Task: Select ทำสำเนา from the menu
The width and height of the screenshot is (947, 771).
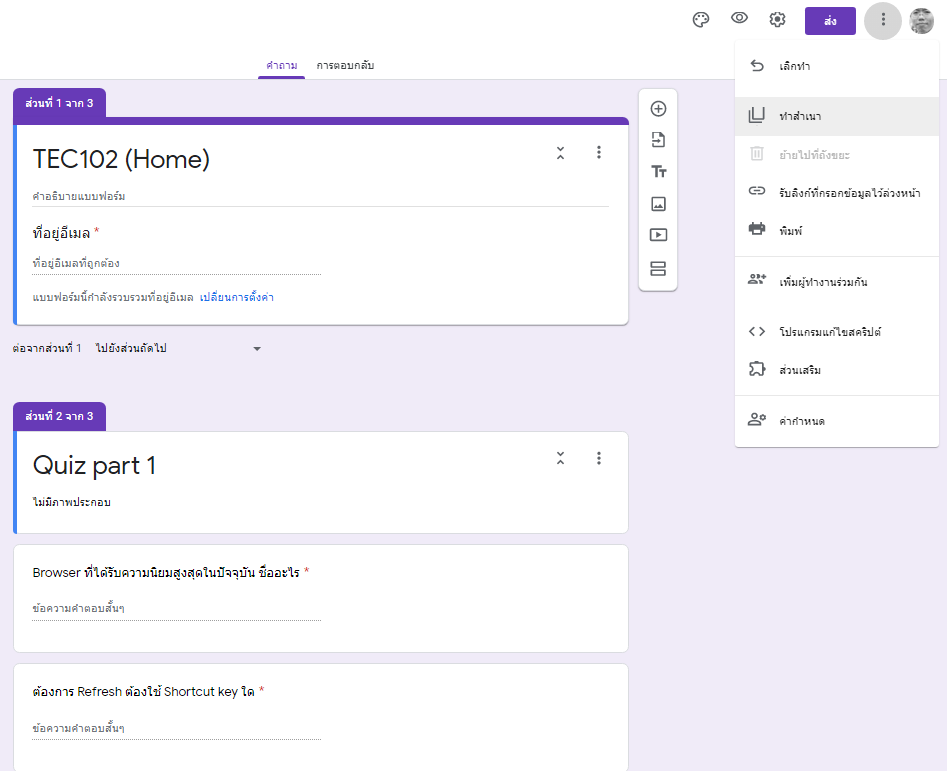Action: 800,116
